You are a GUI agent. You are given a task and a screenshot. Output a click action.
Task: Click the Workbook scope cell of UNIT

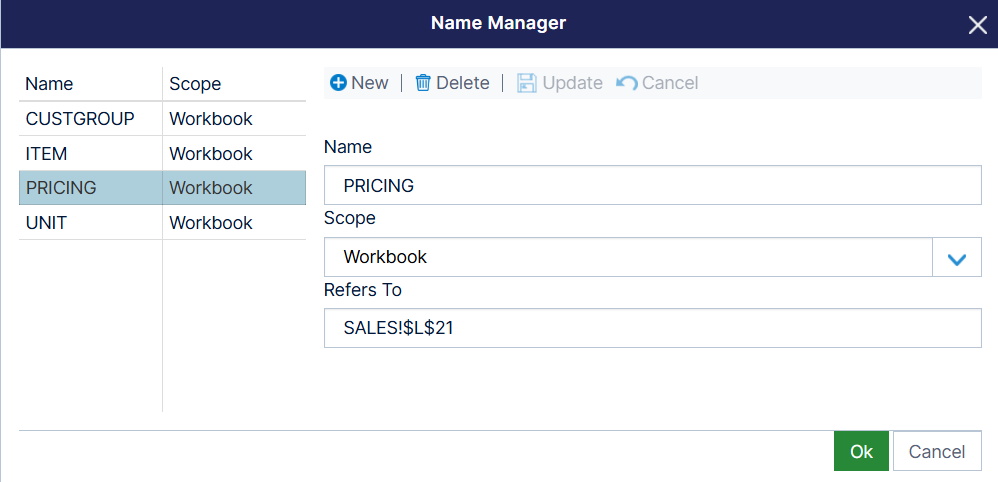point(234,223)
